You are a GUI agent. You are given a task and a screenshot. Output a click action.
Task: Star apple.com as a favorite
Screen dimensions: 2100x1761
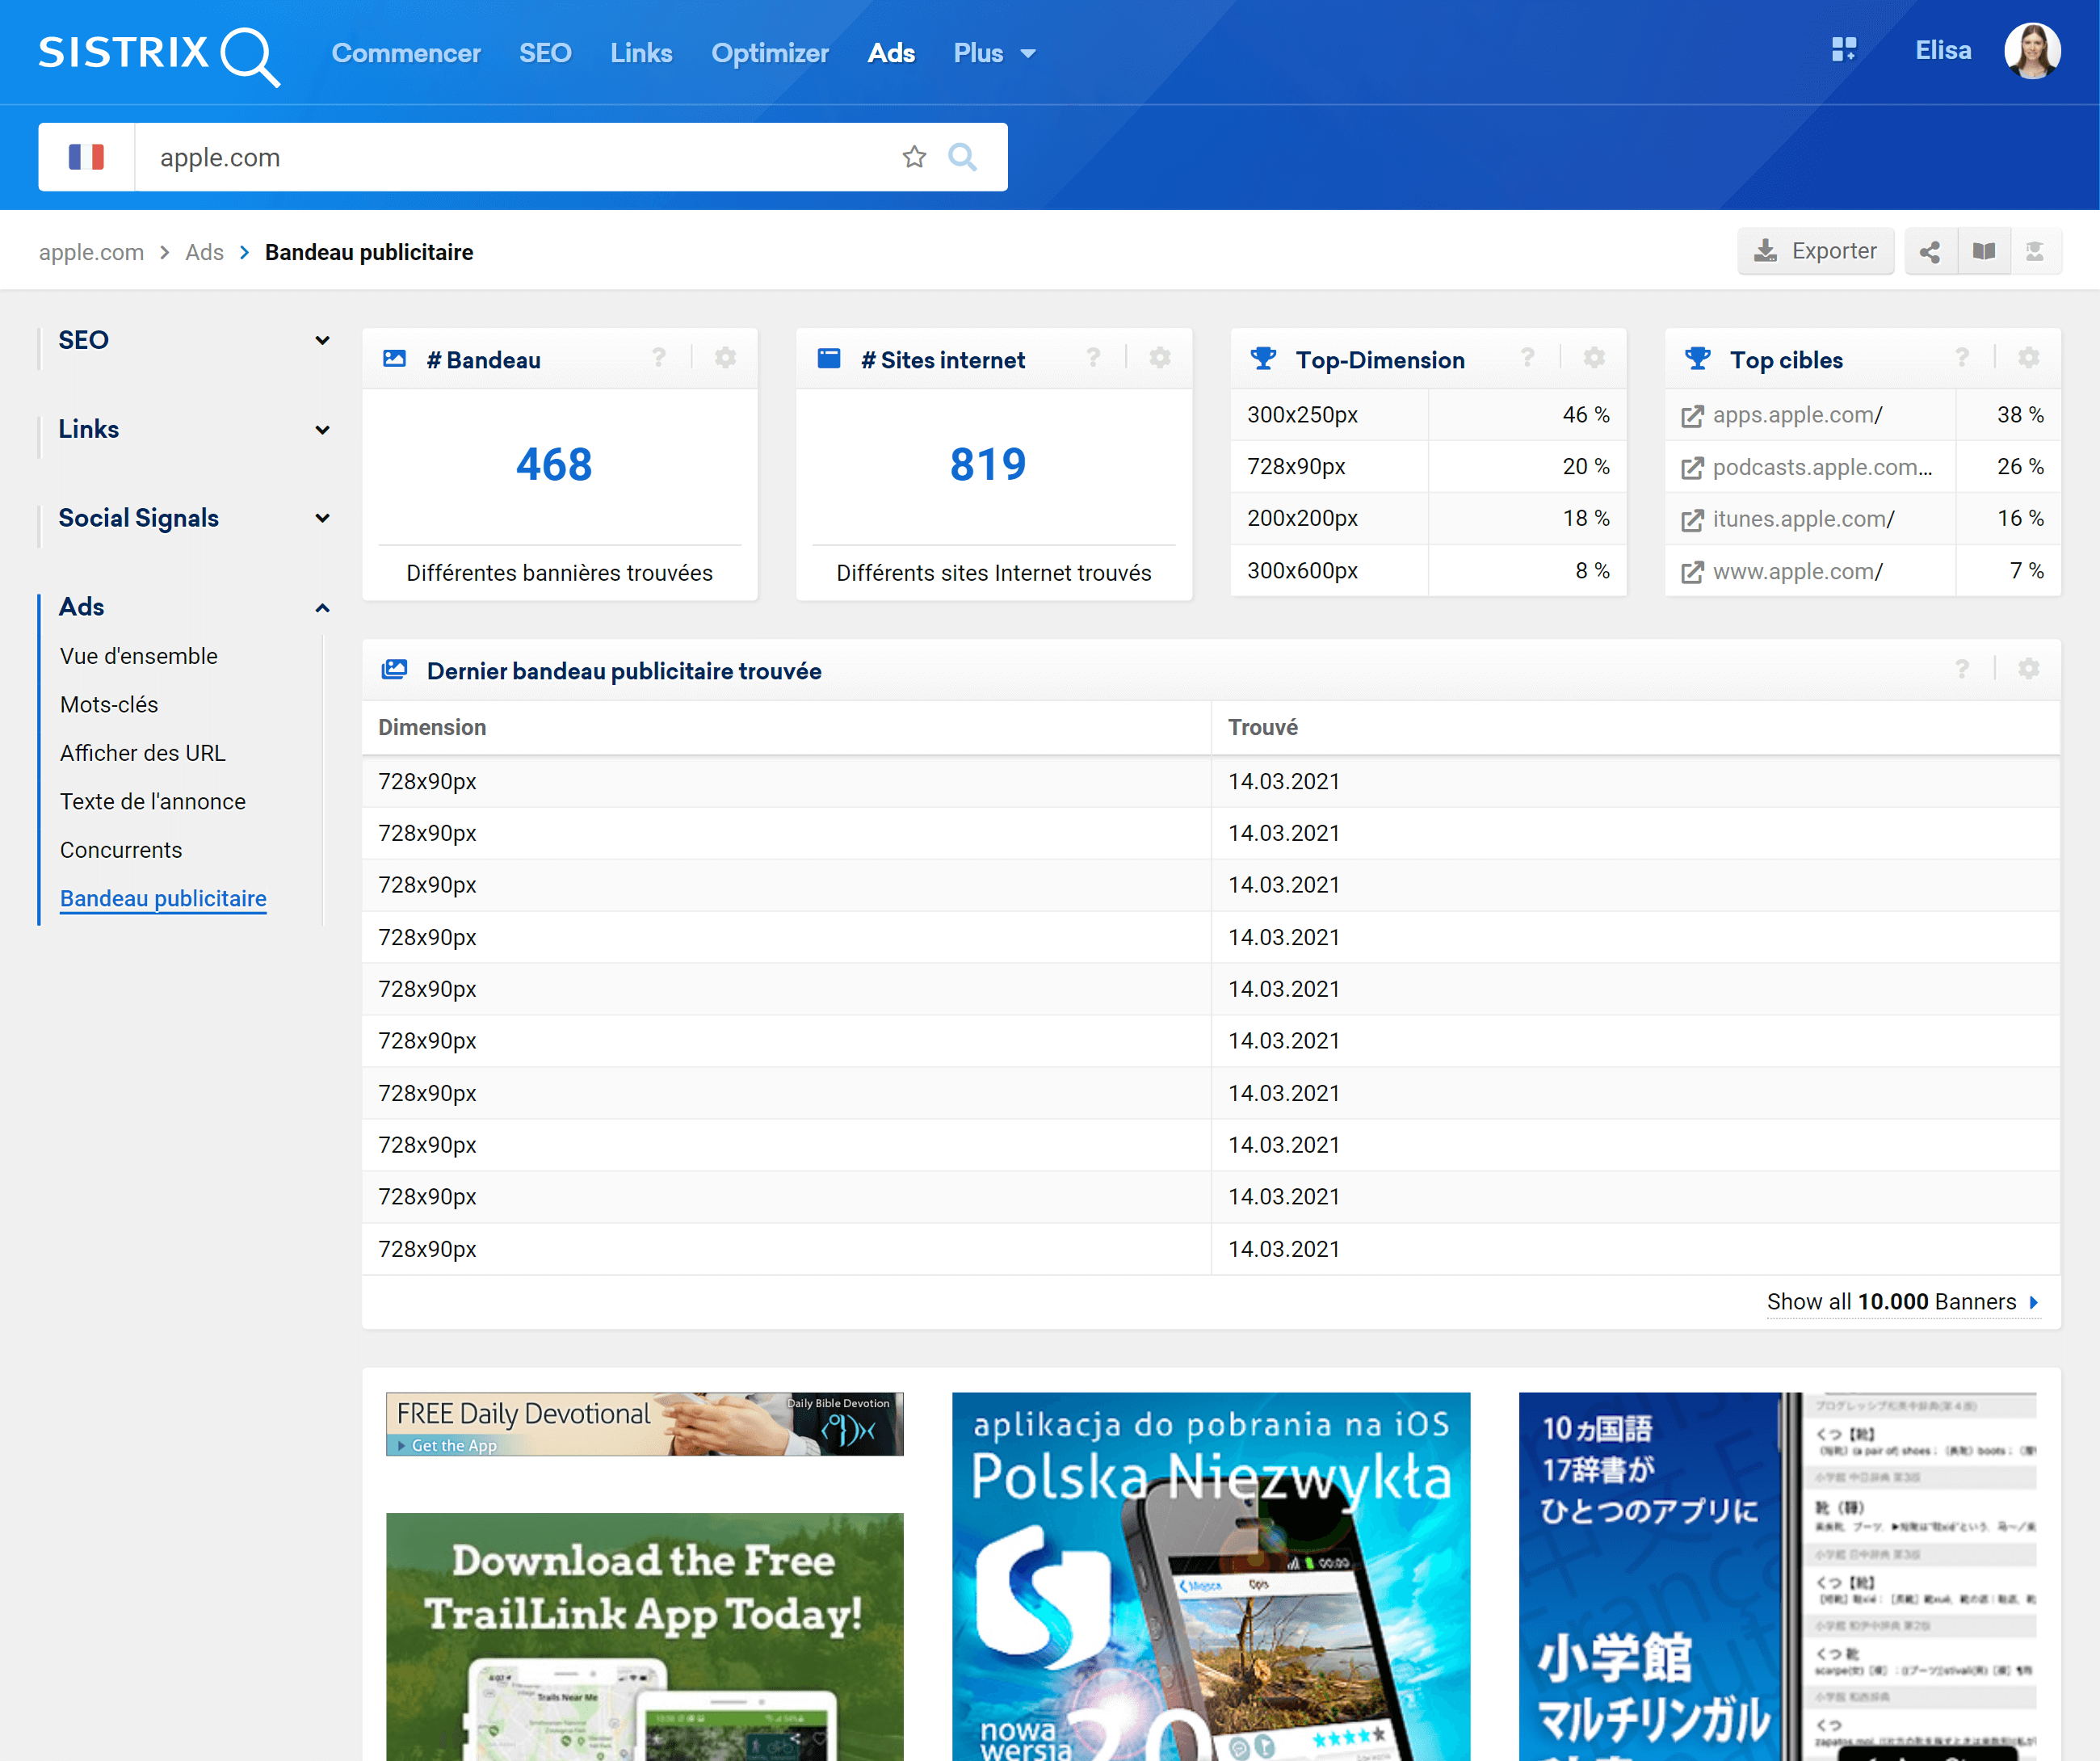(x=914, y=157)
